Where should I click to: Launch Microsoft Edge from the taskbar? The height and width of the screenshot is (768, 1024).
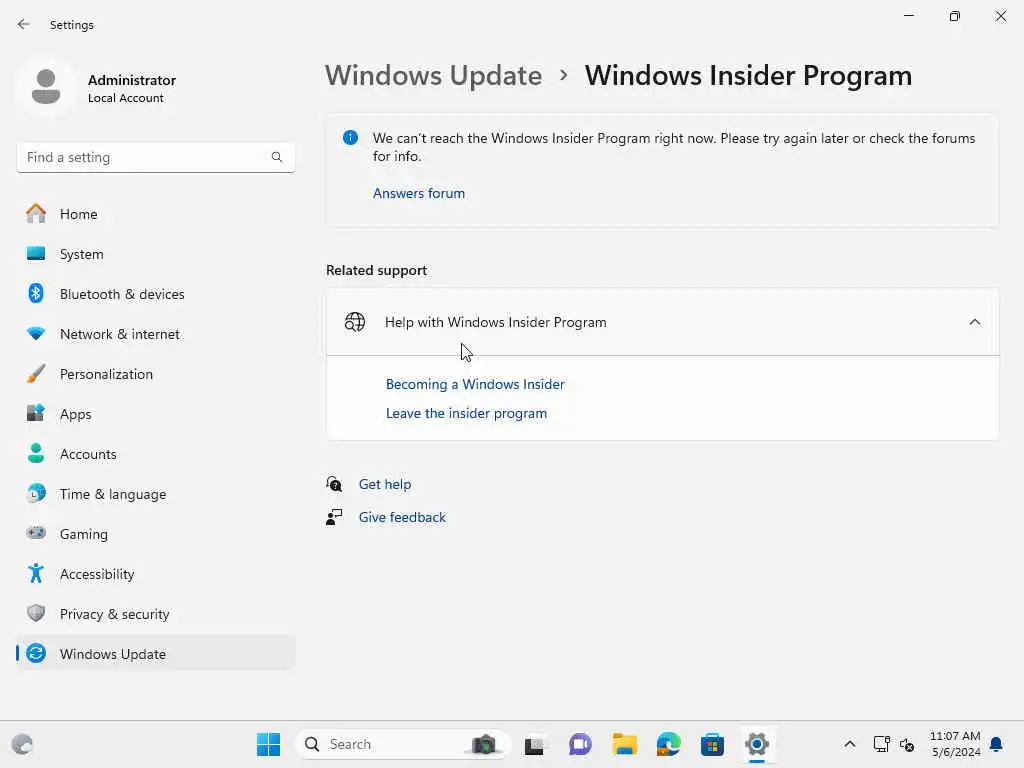669,744
